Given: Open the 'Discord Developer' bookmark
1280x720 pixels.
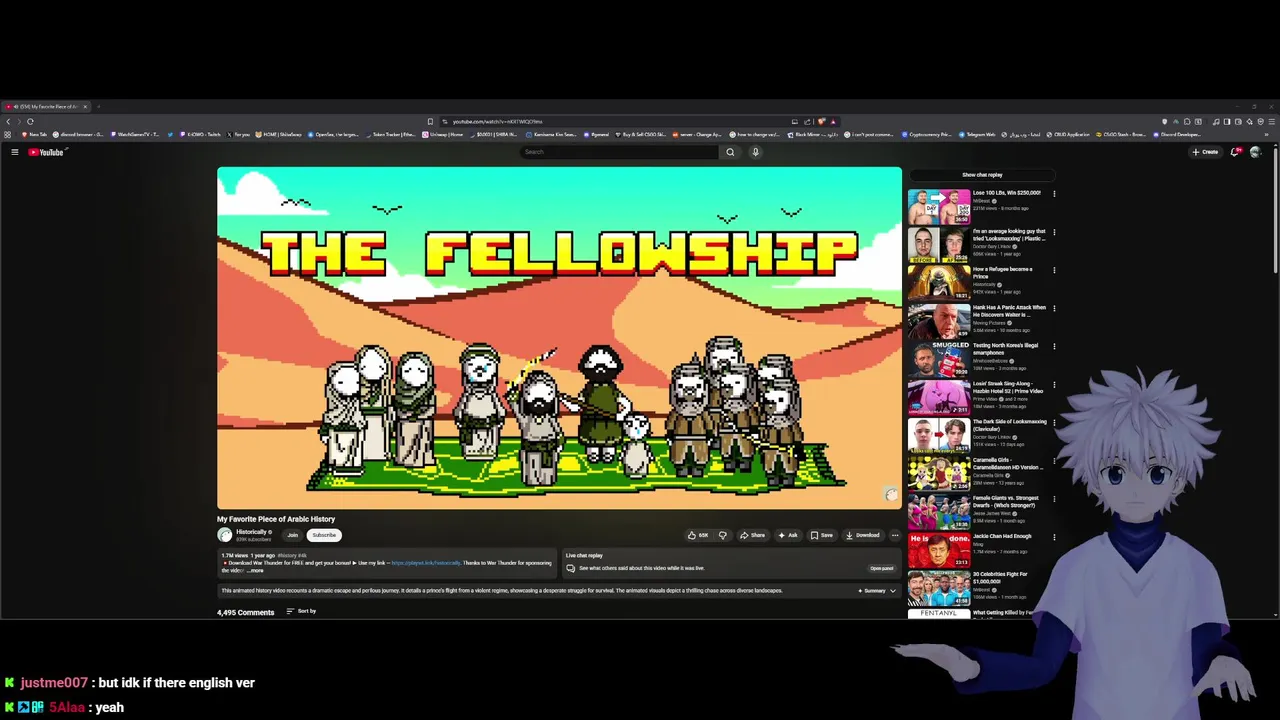Looking at the screenshot, I should tap(1176, 134).
